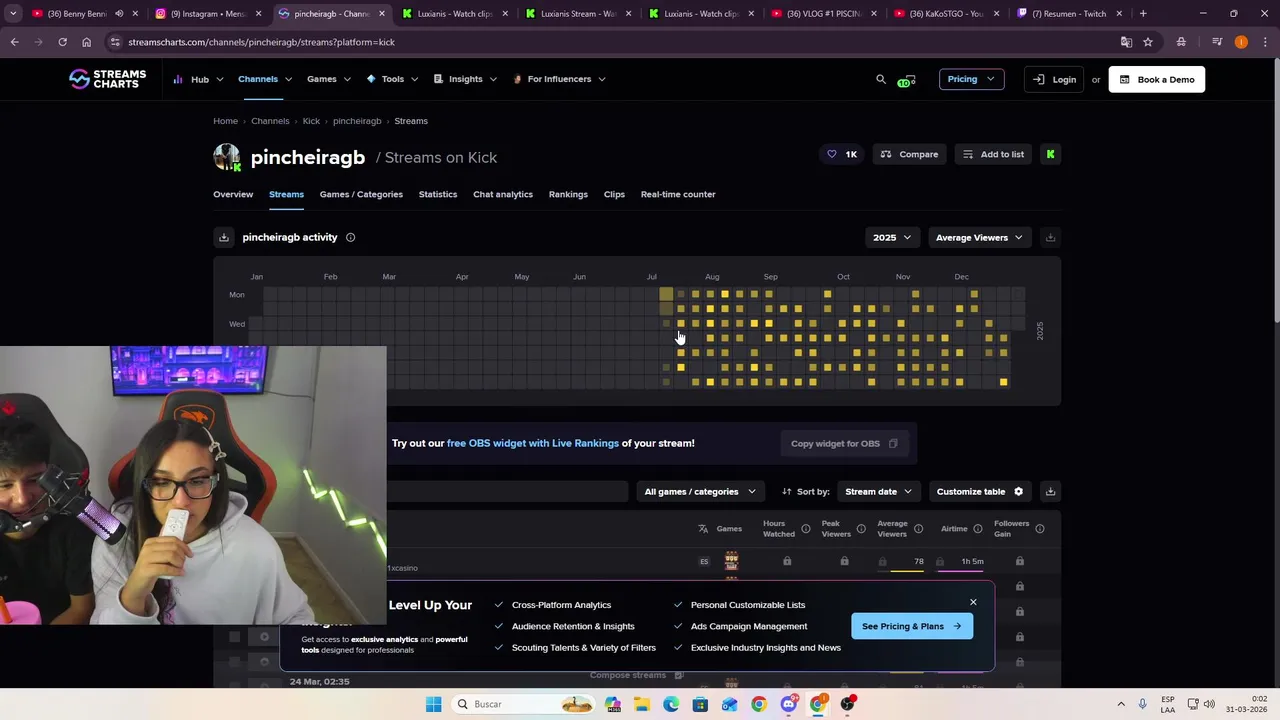This screenshot has height=720, width=1280.
Task: Export the streams table with download icon
Action: point(1050,491)
